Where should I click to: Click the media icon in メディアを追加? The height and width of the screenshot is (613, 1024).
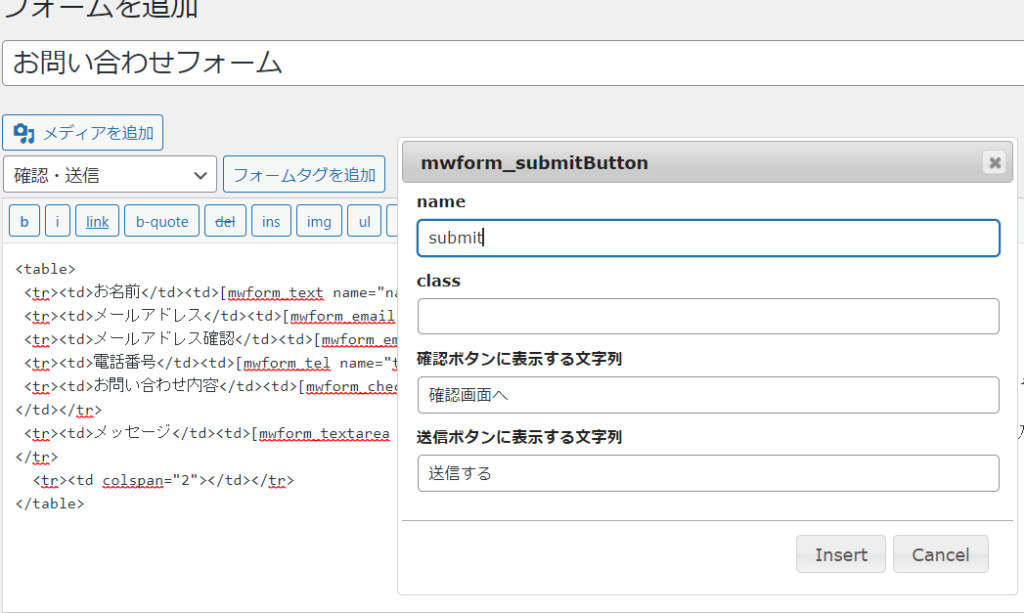click(x=24, y=133)
